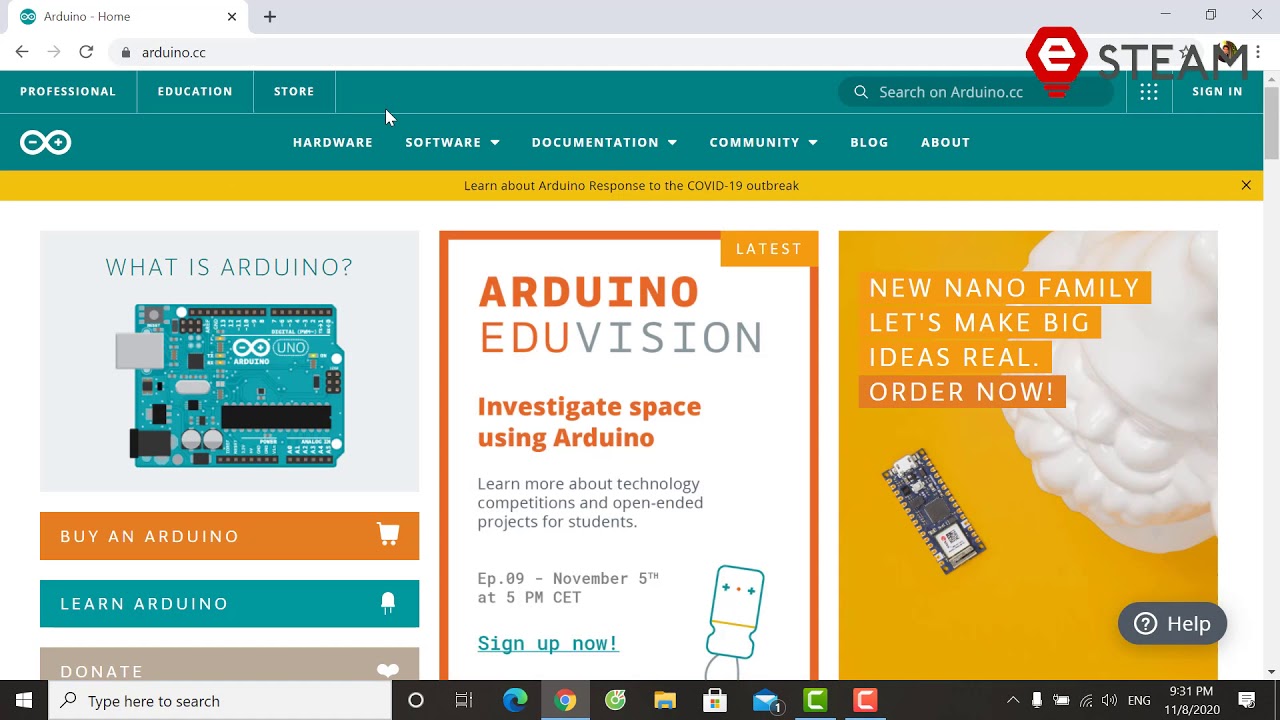
Task: Click the New Nano Family promo image
Action: coord(1028,455)
